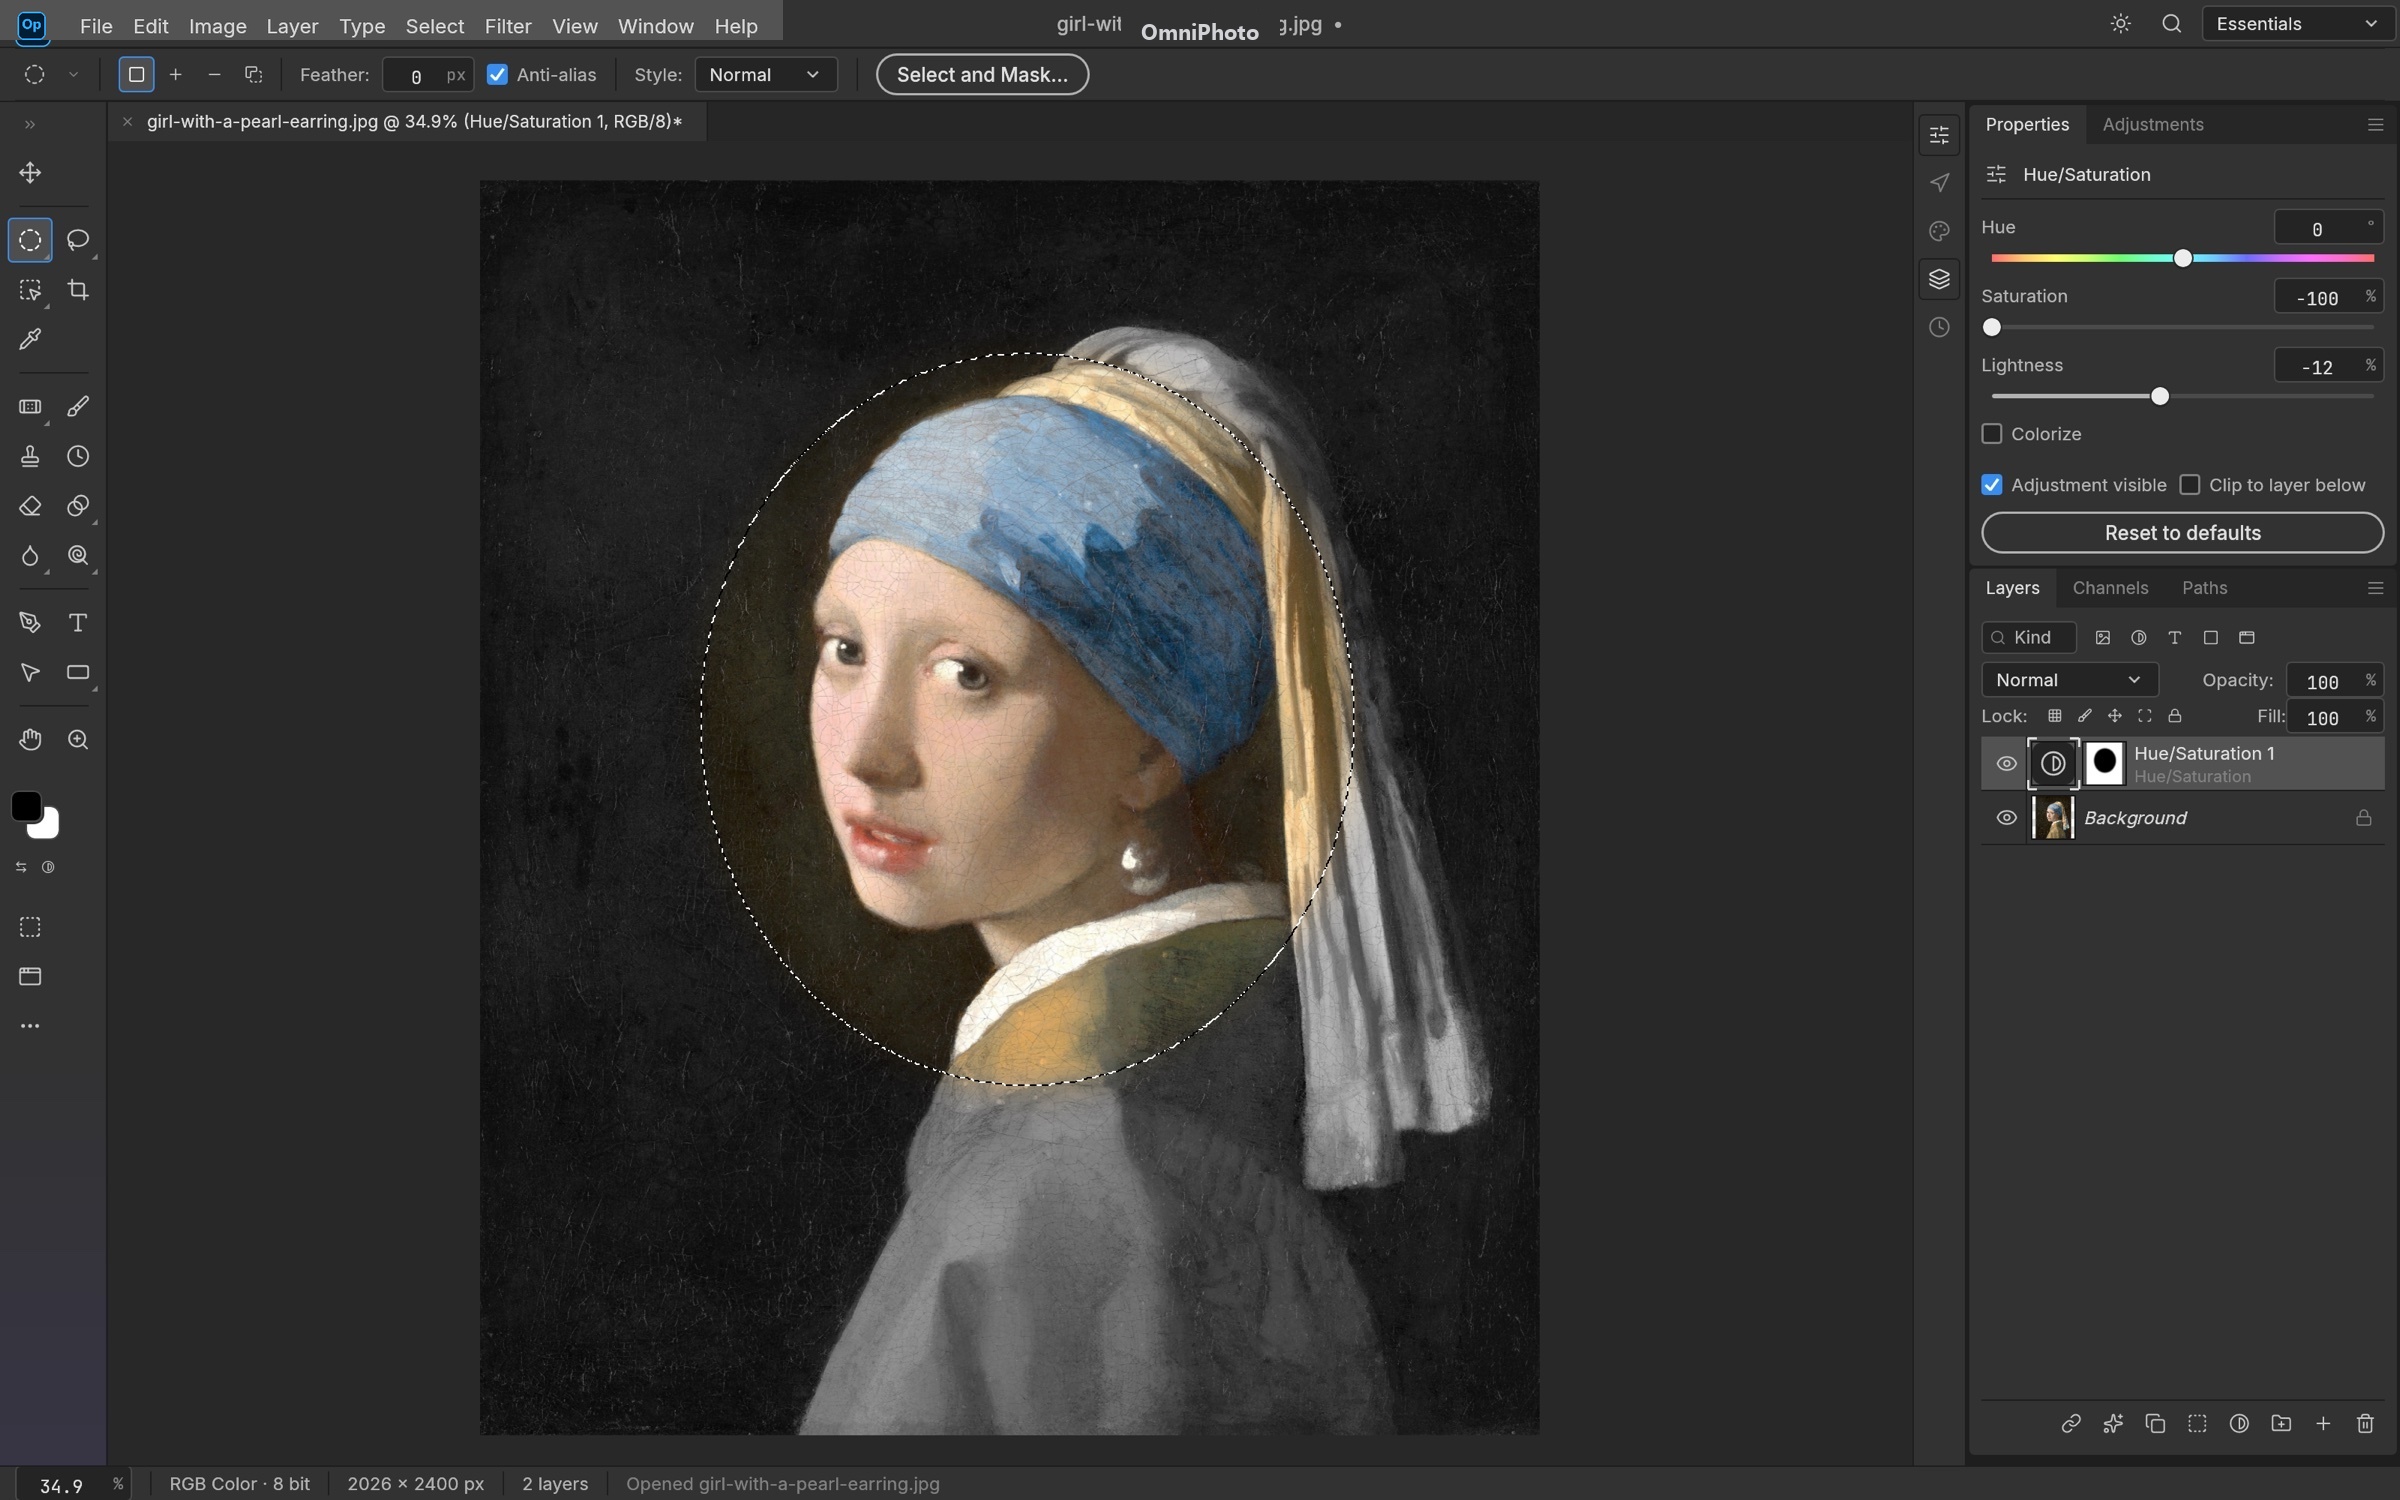Image resolution: width=2400 pixels, height=1500 pixels.
Task: Expand the tool preset arrow beside the ellipse icon
Action: click(73, 75)
